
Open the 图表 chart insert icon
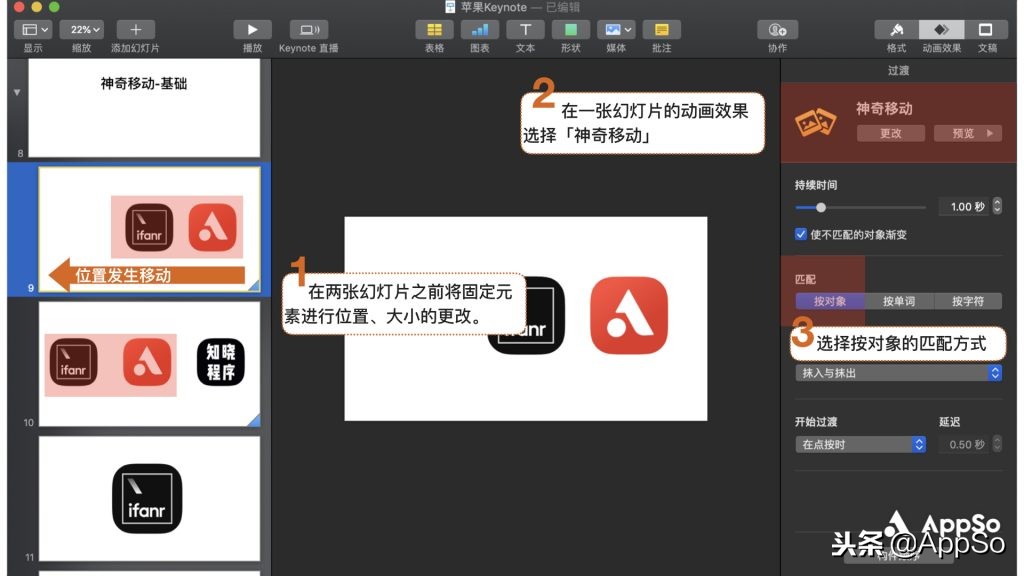coord(479,29)
